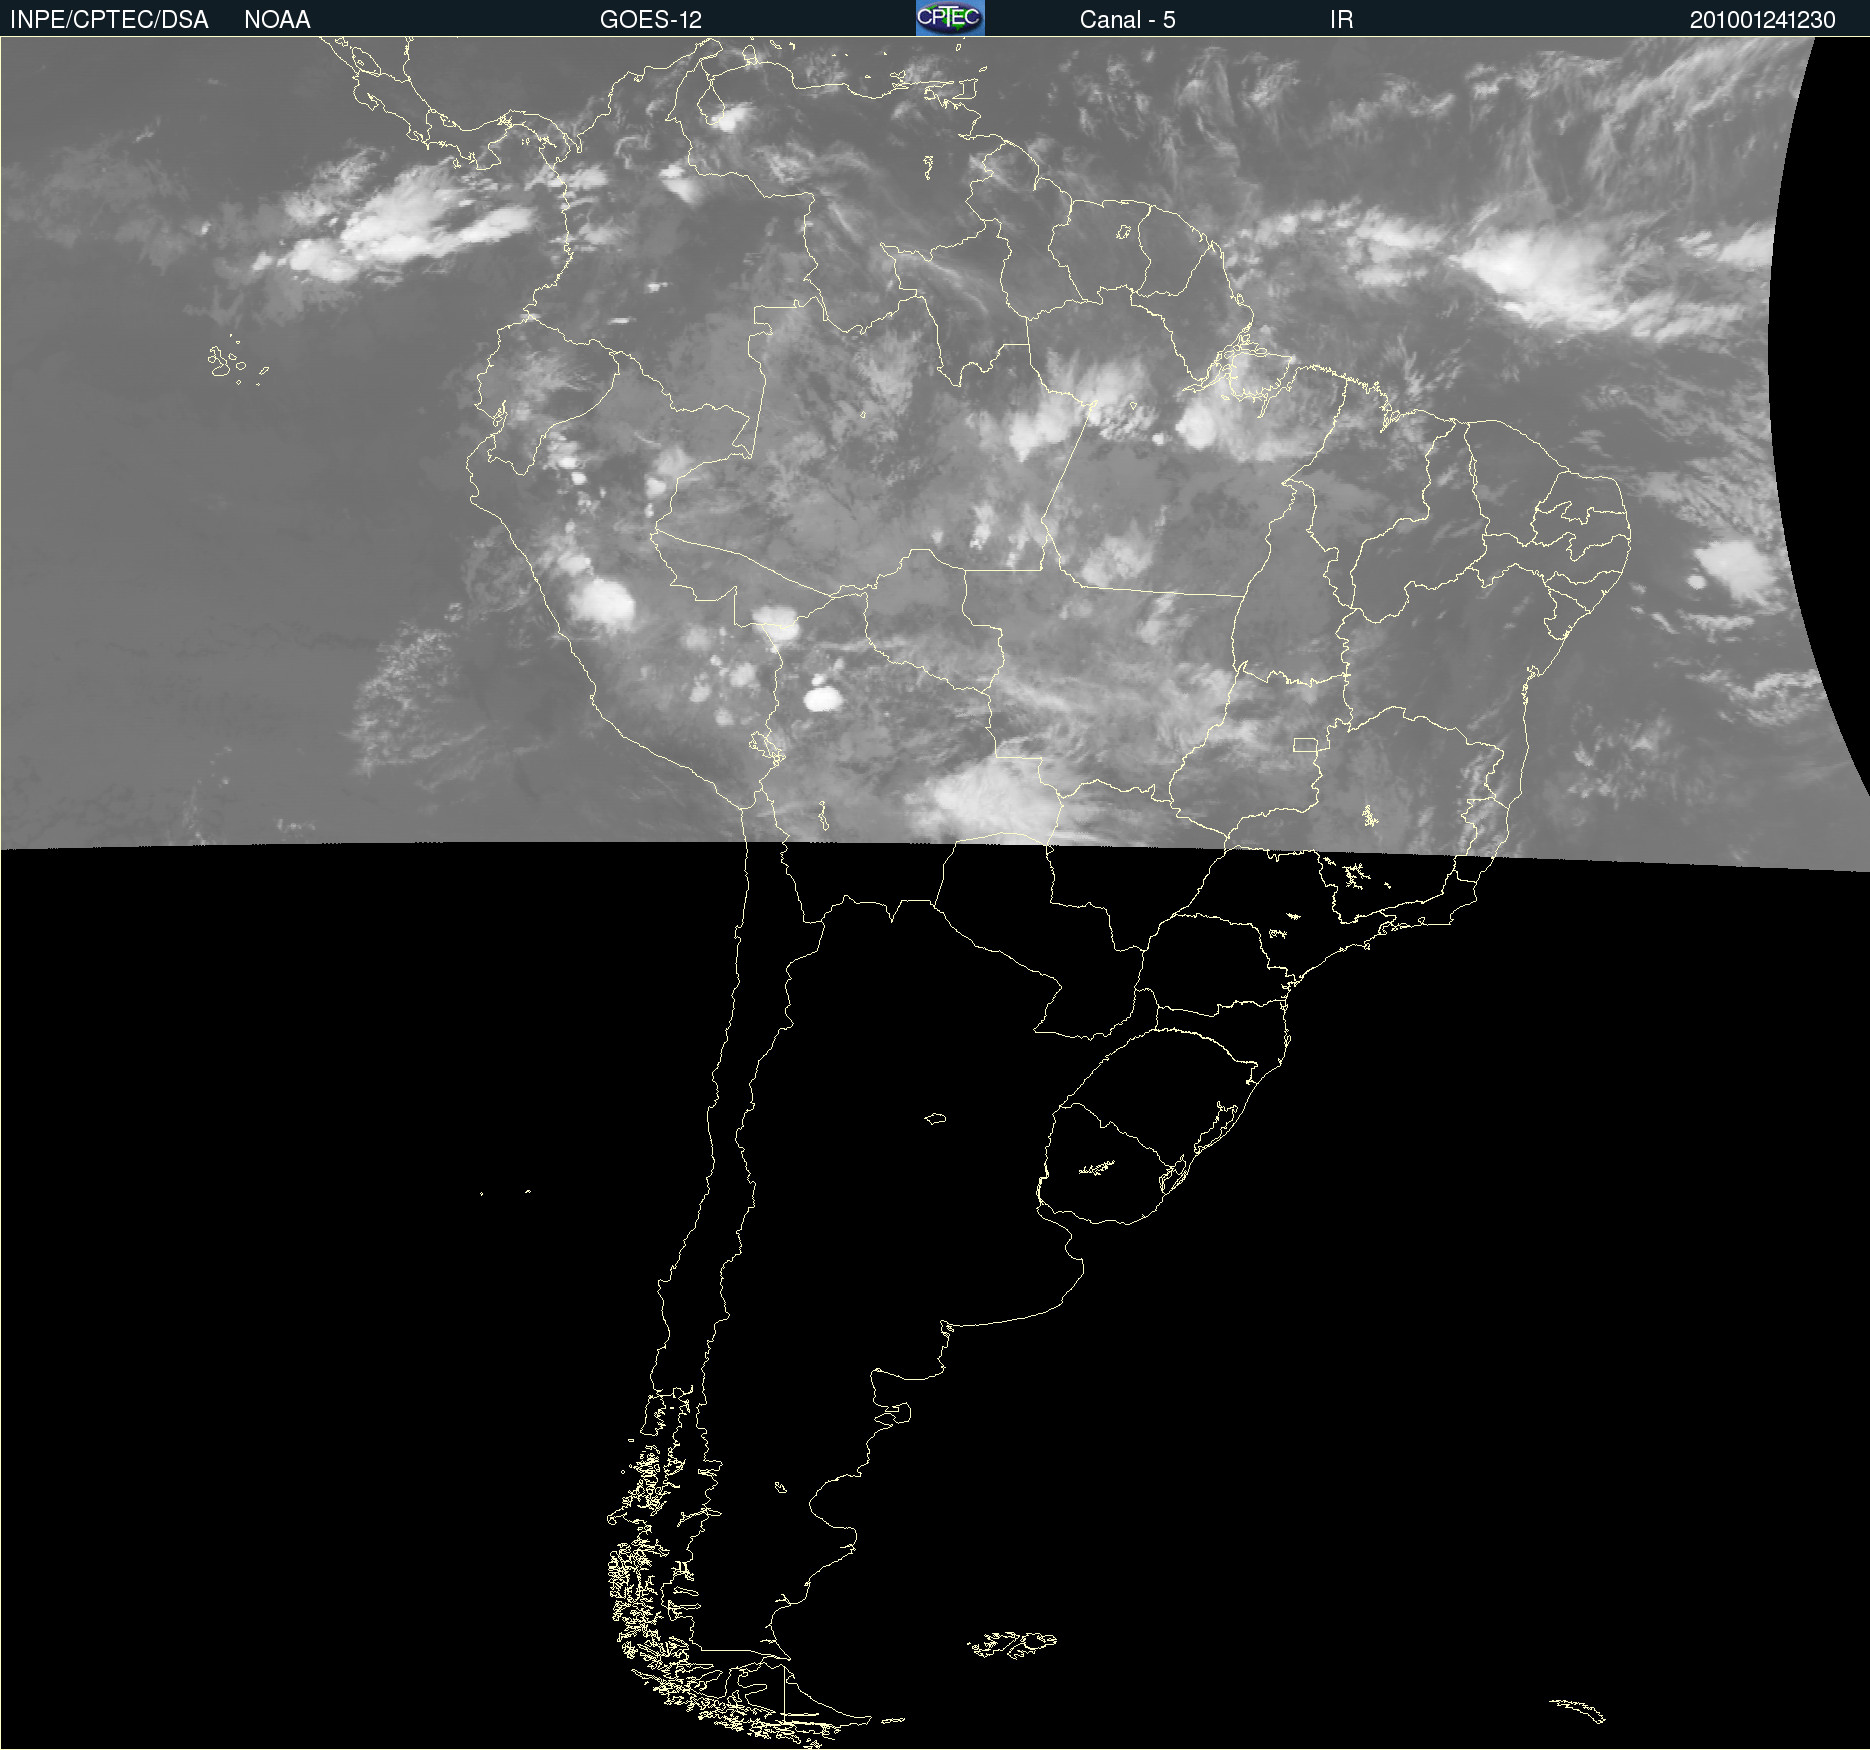This screenshot has height=1750, width=1870.
Task: Click the Canal - 5 label
Action: 1127,20
